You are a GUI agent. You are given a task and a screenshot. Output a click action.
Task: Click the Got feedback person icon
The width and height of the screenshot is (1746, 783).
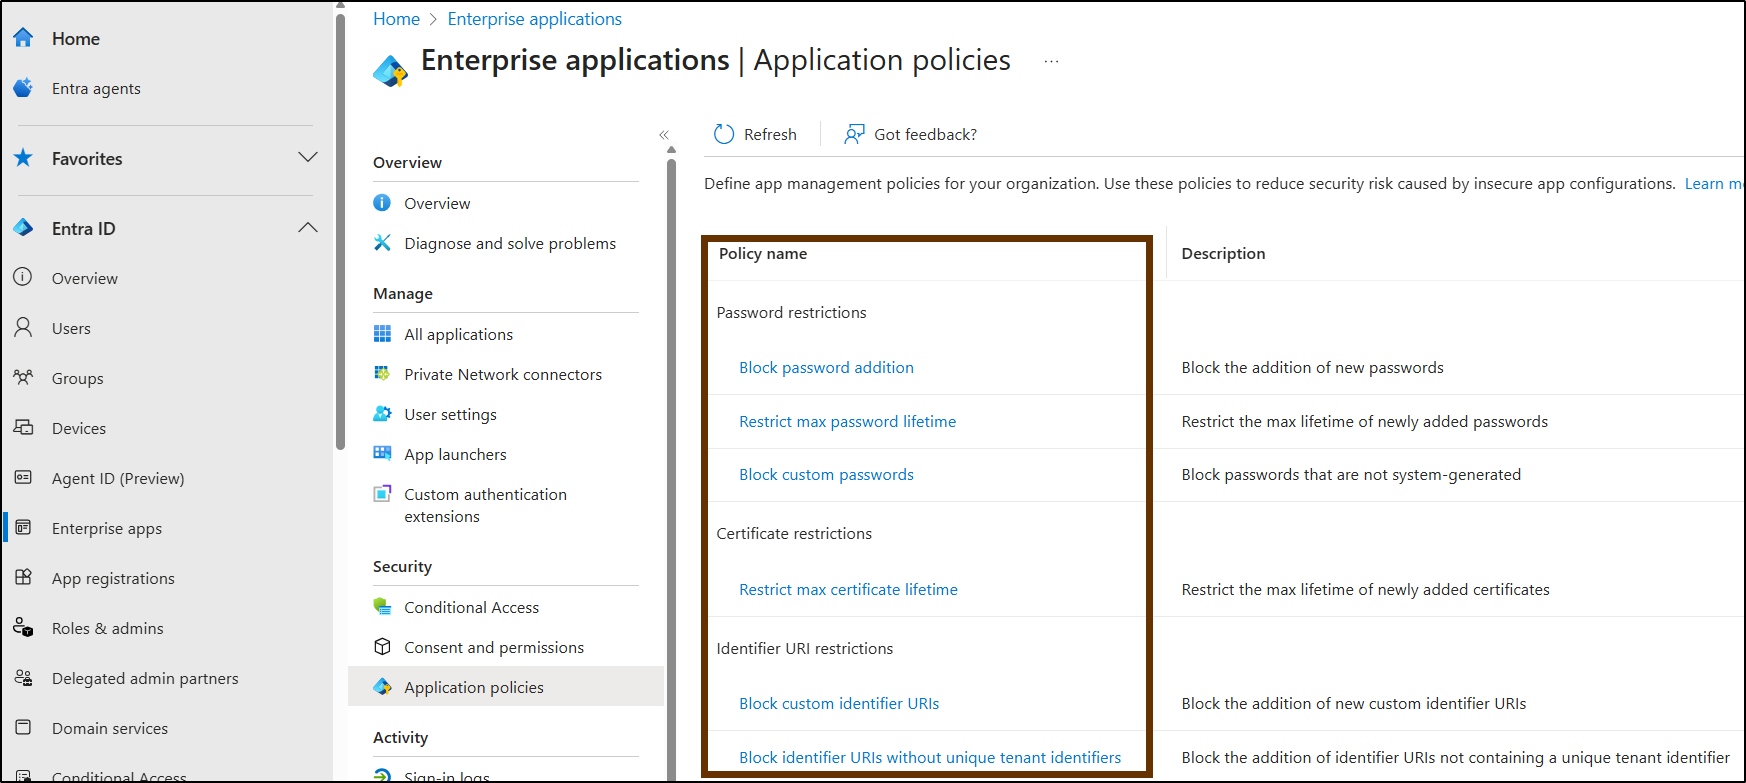click(854, 134)
